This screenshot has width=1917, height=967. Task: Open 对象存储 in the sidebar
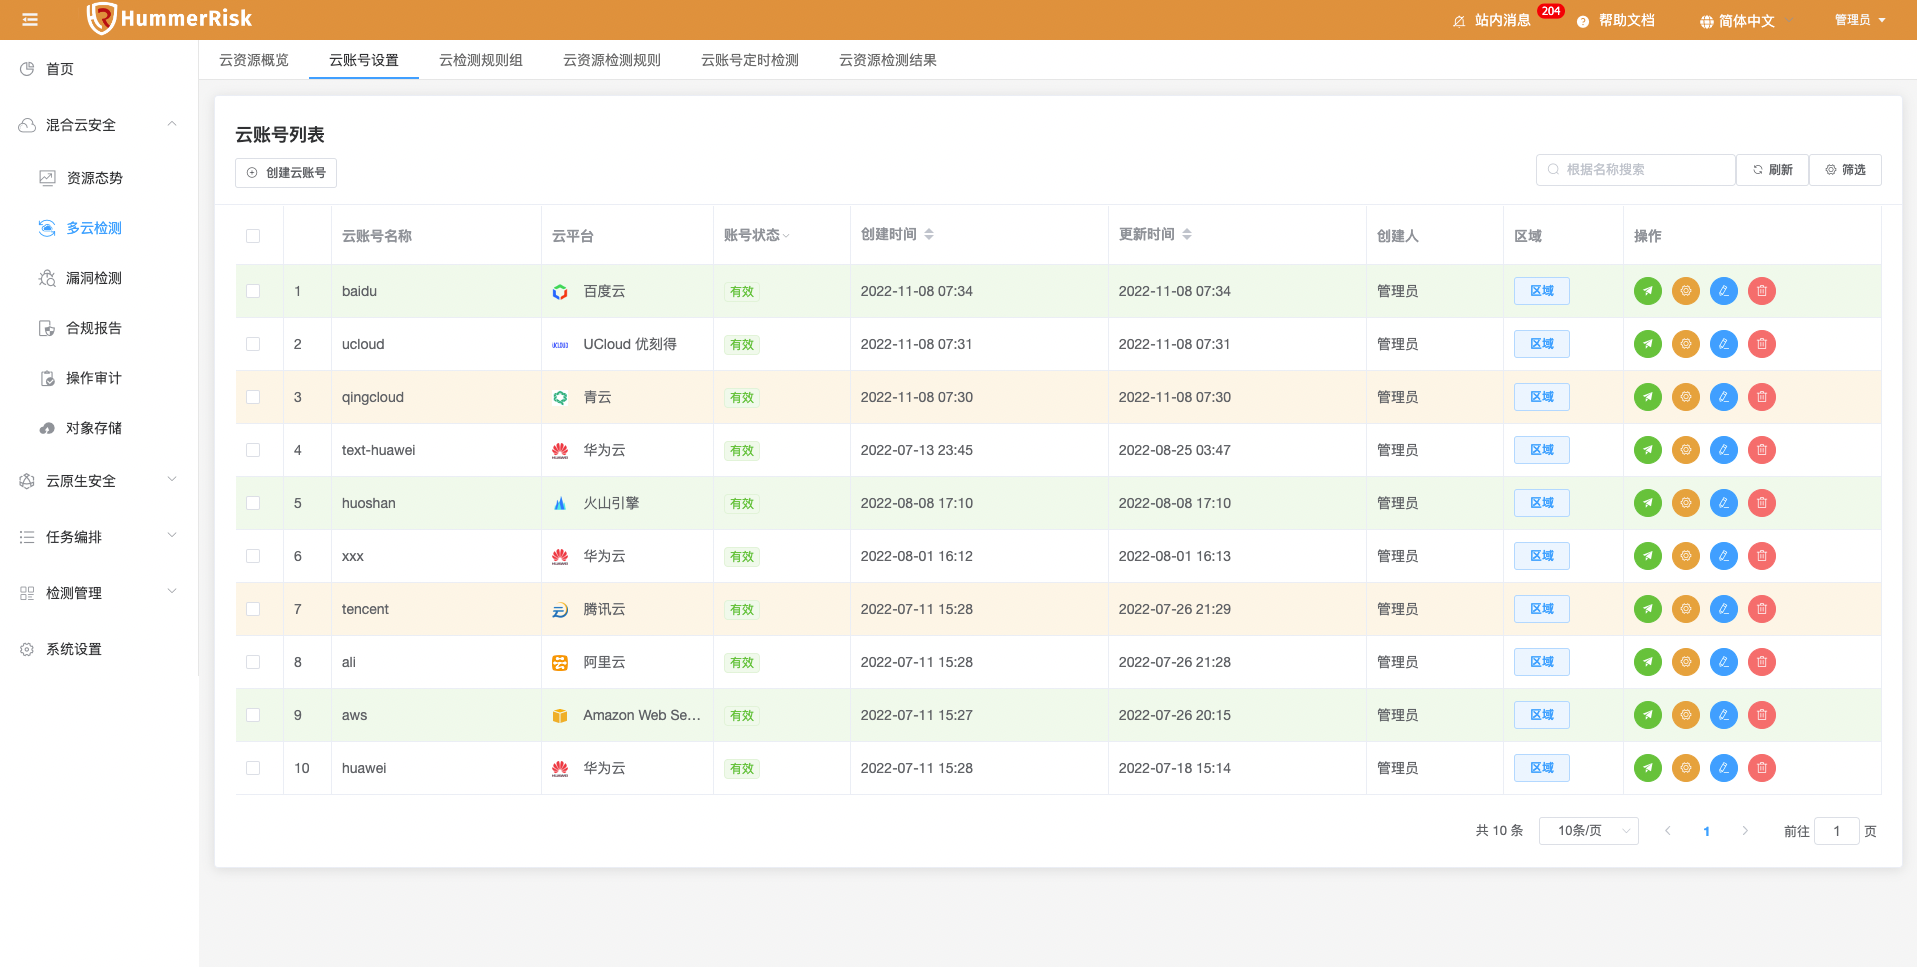point(93,428)
